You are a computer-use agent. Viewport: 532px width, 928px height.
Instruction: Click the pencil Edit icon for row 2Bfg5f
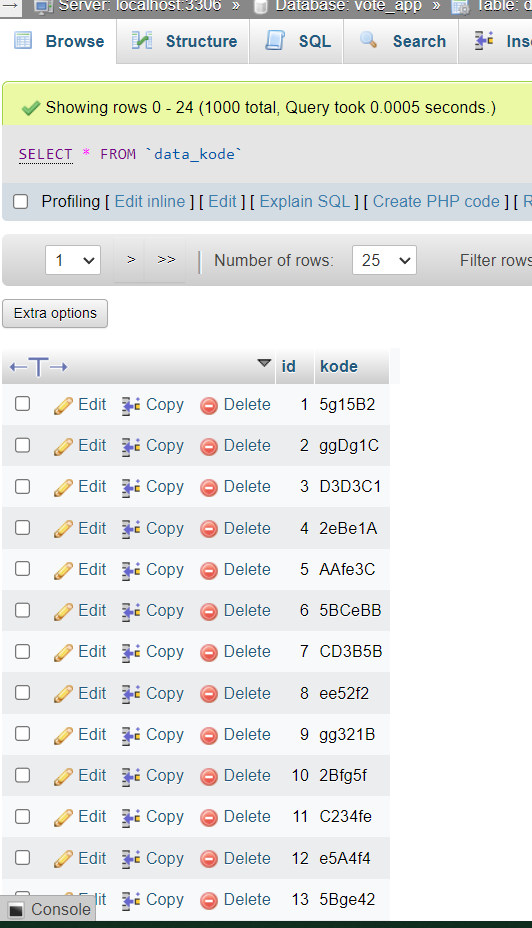tap(63, 776)
